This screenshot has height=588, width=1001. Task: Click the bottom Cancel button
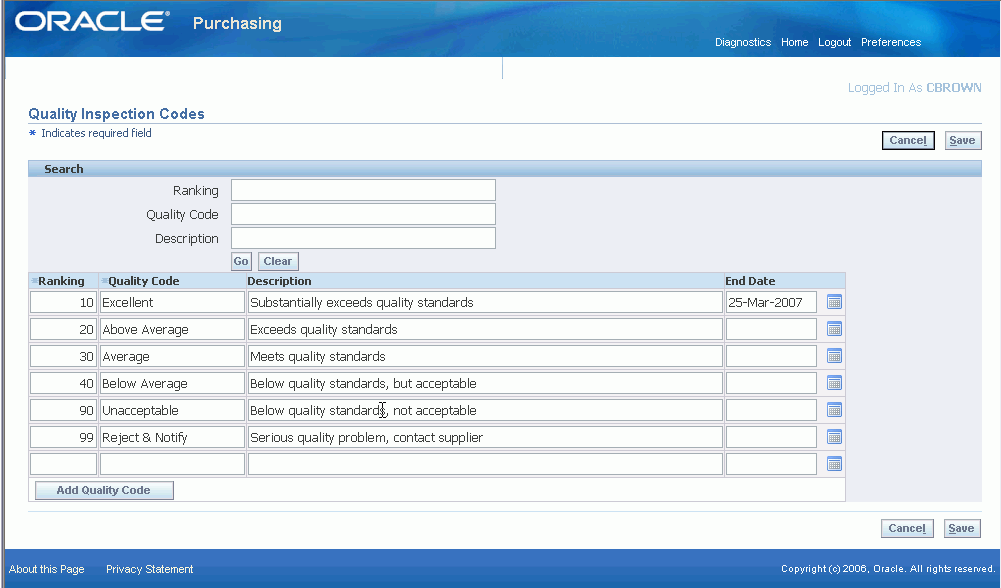tap(907, 528)
